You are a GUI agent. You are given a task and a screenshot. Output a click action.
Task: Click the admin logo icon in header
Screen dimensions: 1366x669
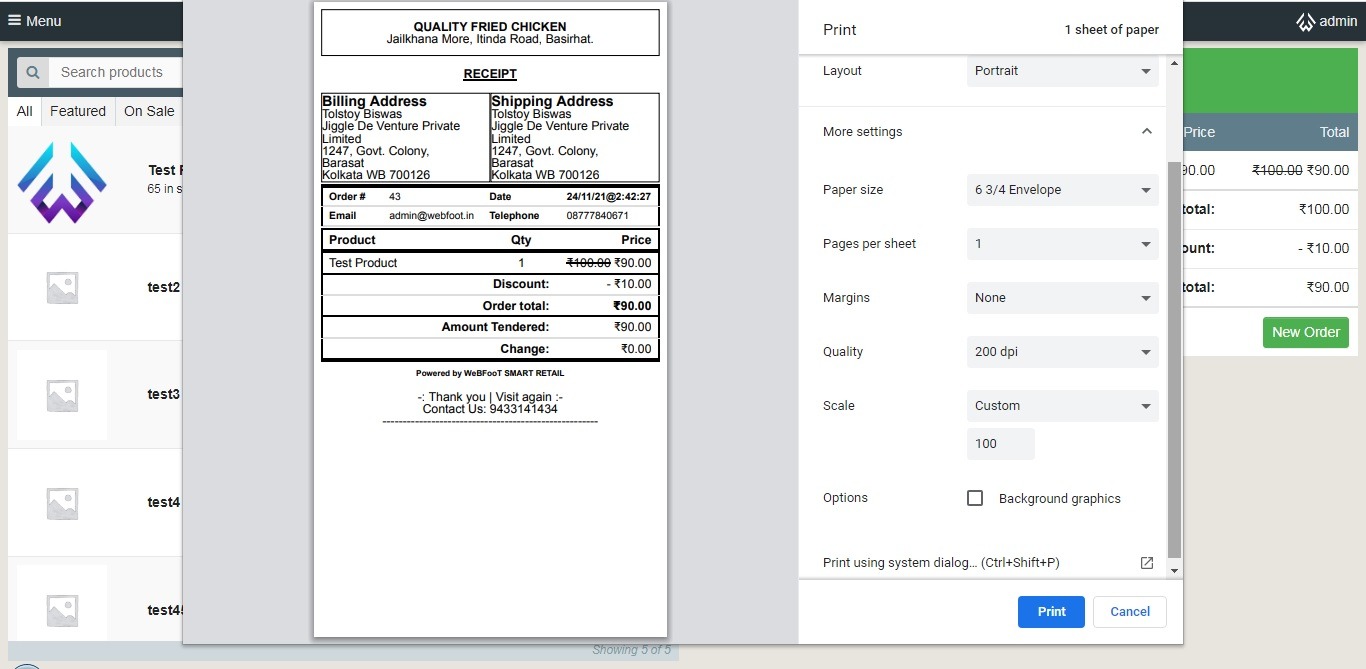[x=1305, y=21]
